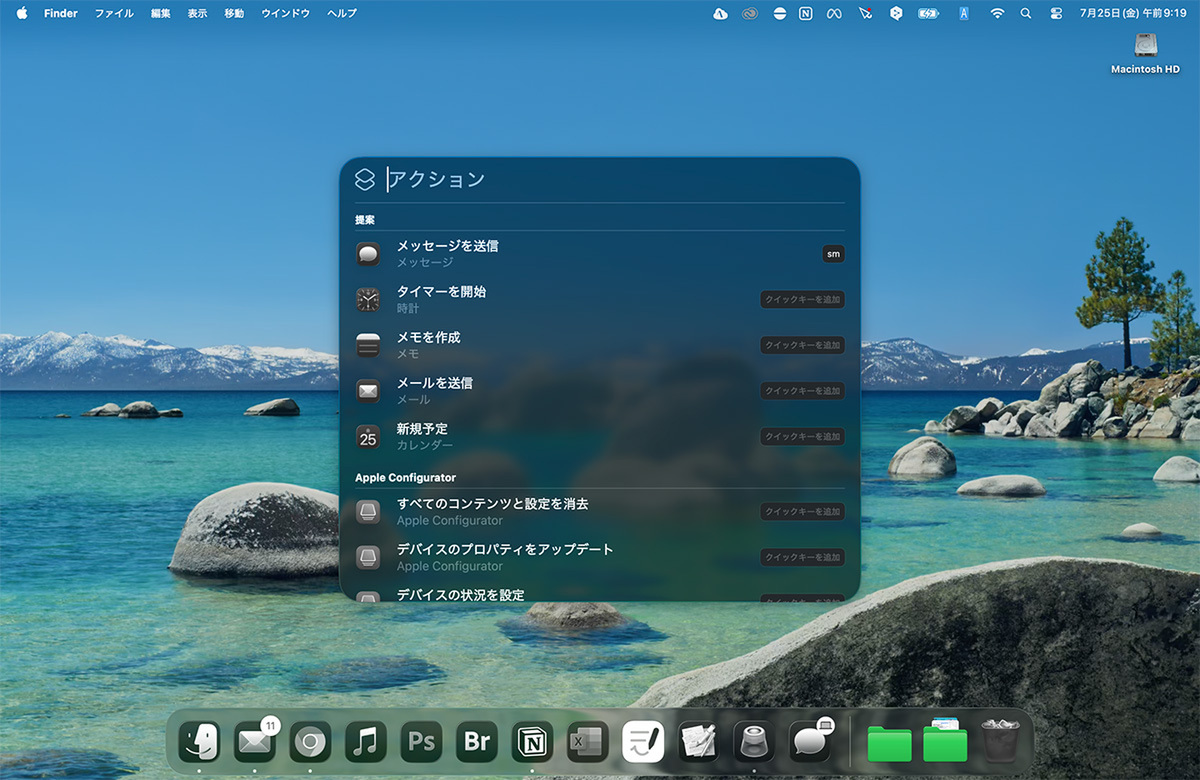Viewport: 1200px width, 780px height.
Task: Pick the メールを送信 mail action
Action: [x=434, y=390]
